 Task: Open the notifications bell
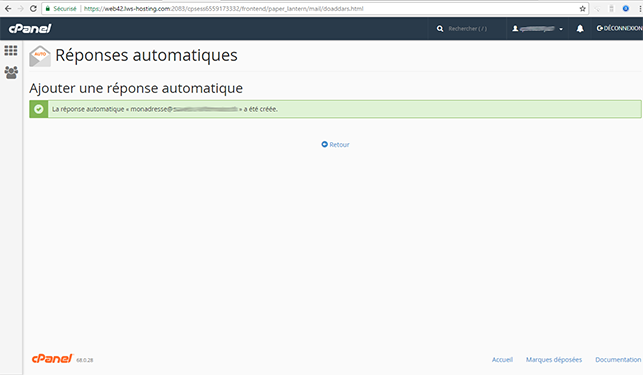(580, 29)
